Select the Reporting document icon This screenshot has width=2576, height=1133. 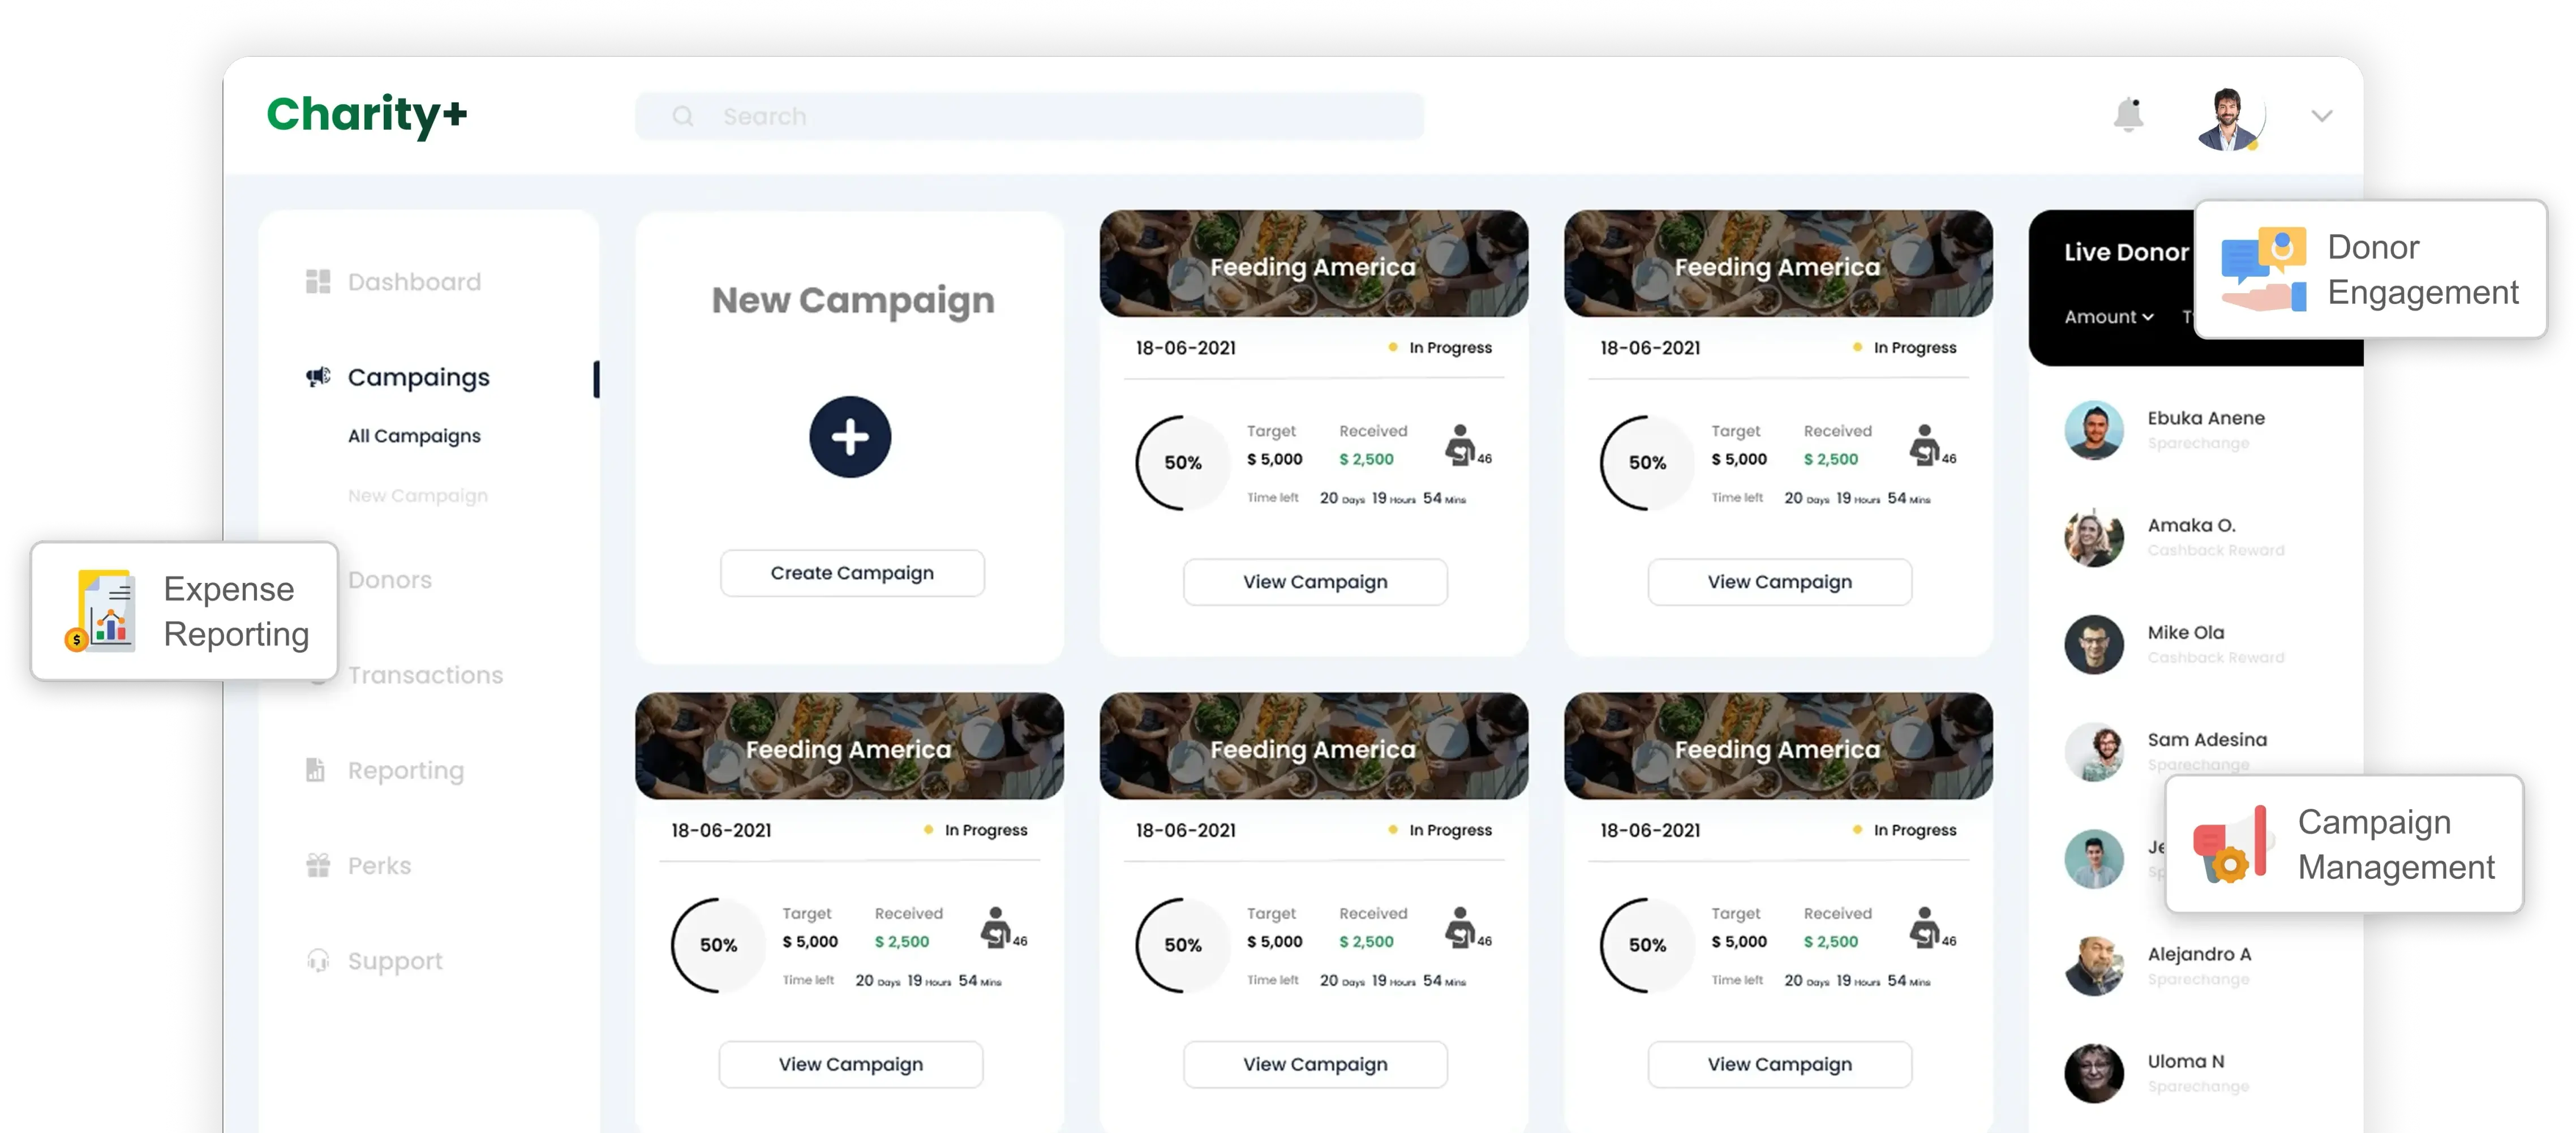tap(317, 770)
